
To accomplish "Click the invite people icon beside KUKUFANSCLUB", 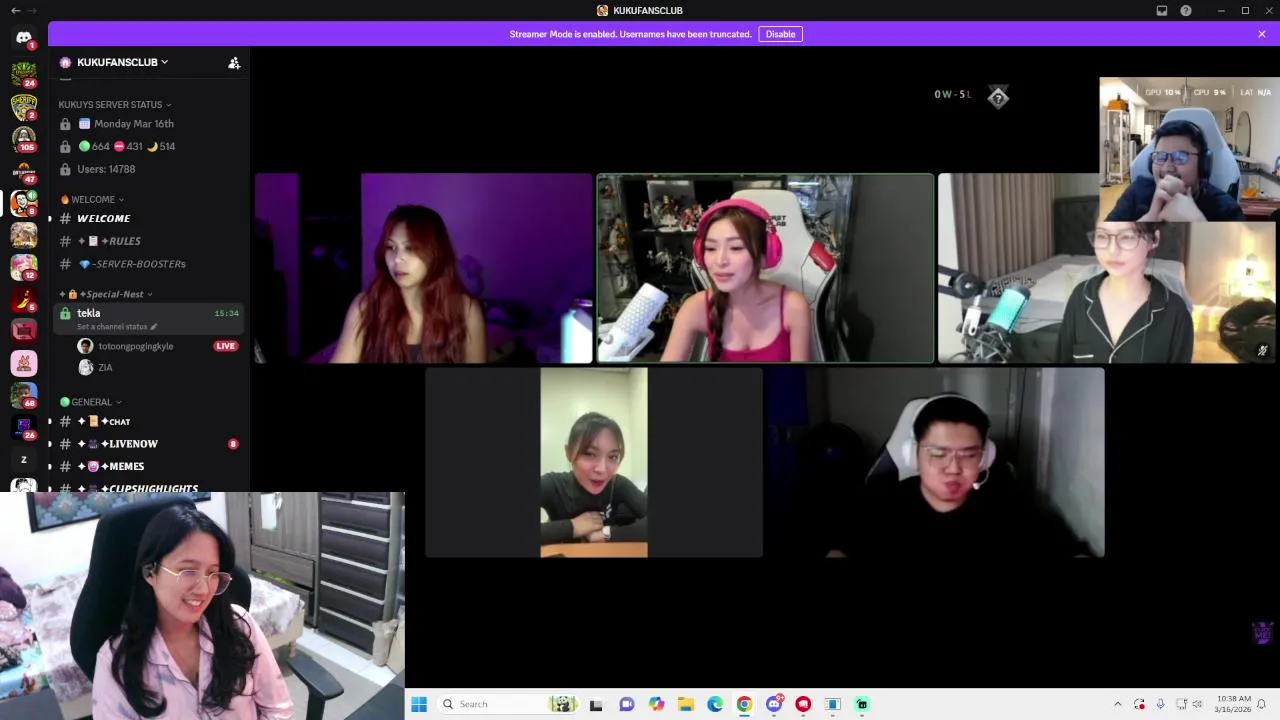I will click(234, 62).
